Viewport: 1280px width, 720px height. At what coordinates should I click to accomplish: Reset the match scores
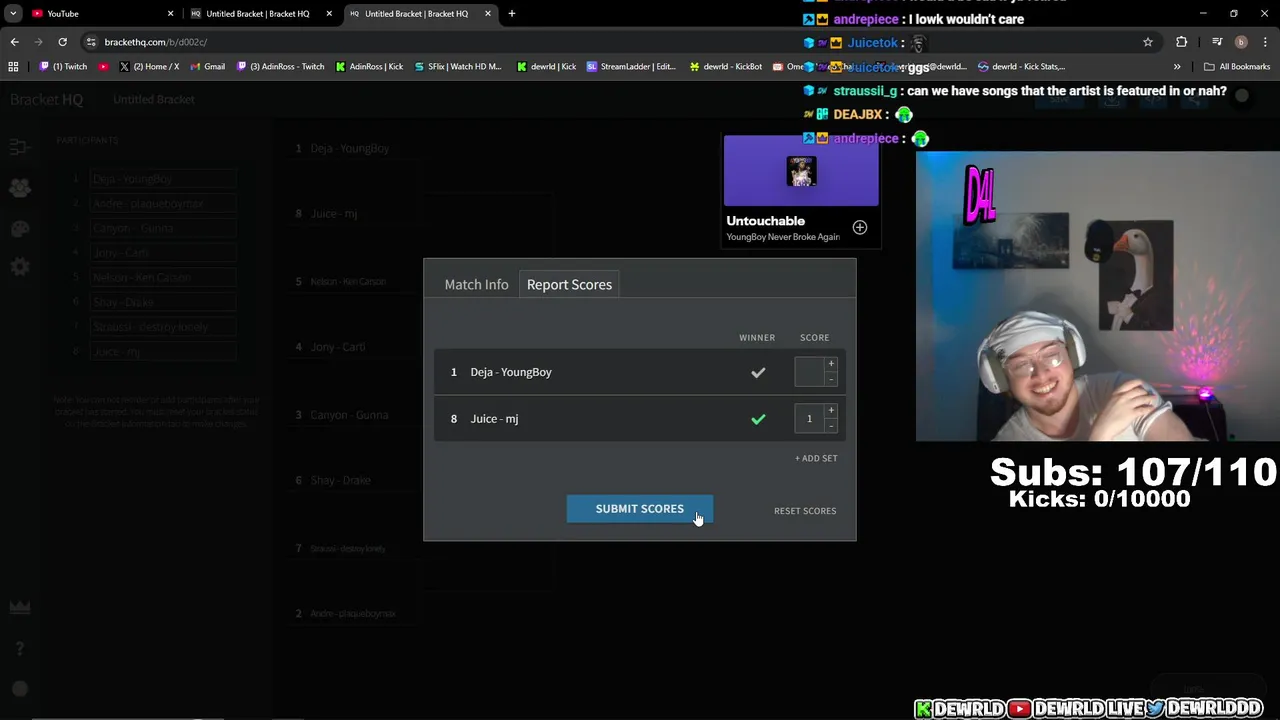[805, 511]
